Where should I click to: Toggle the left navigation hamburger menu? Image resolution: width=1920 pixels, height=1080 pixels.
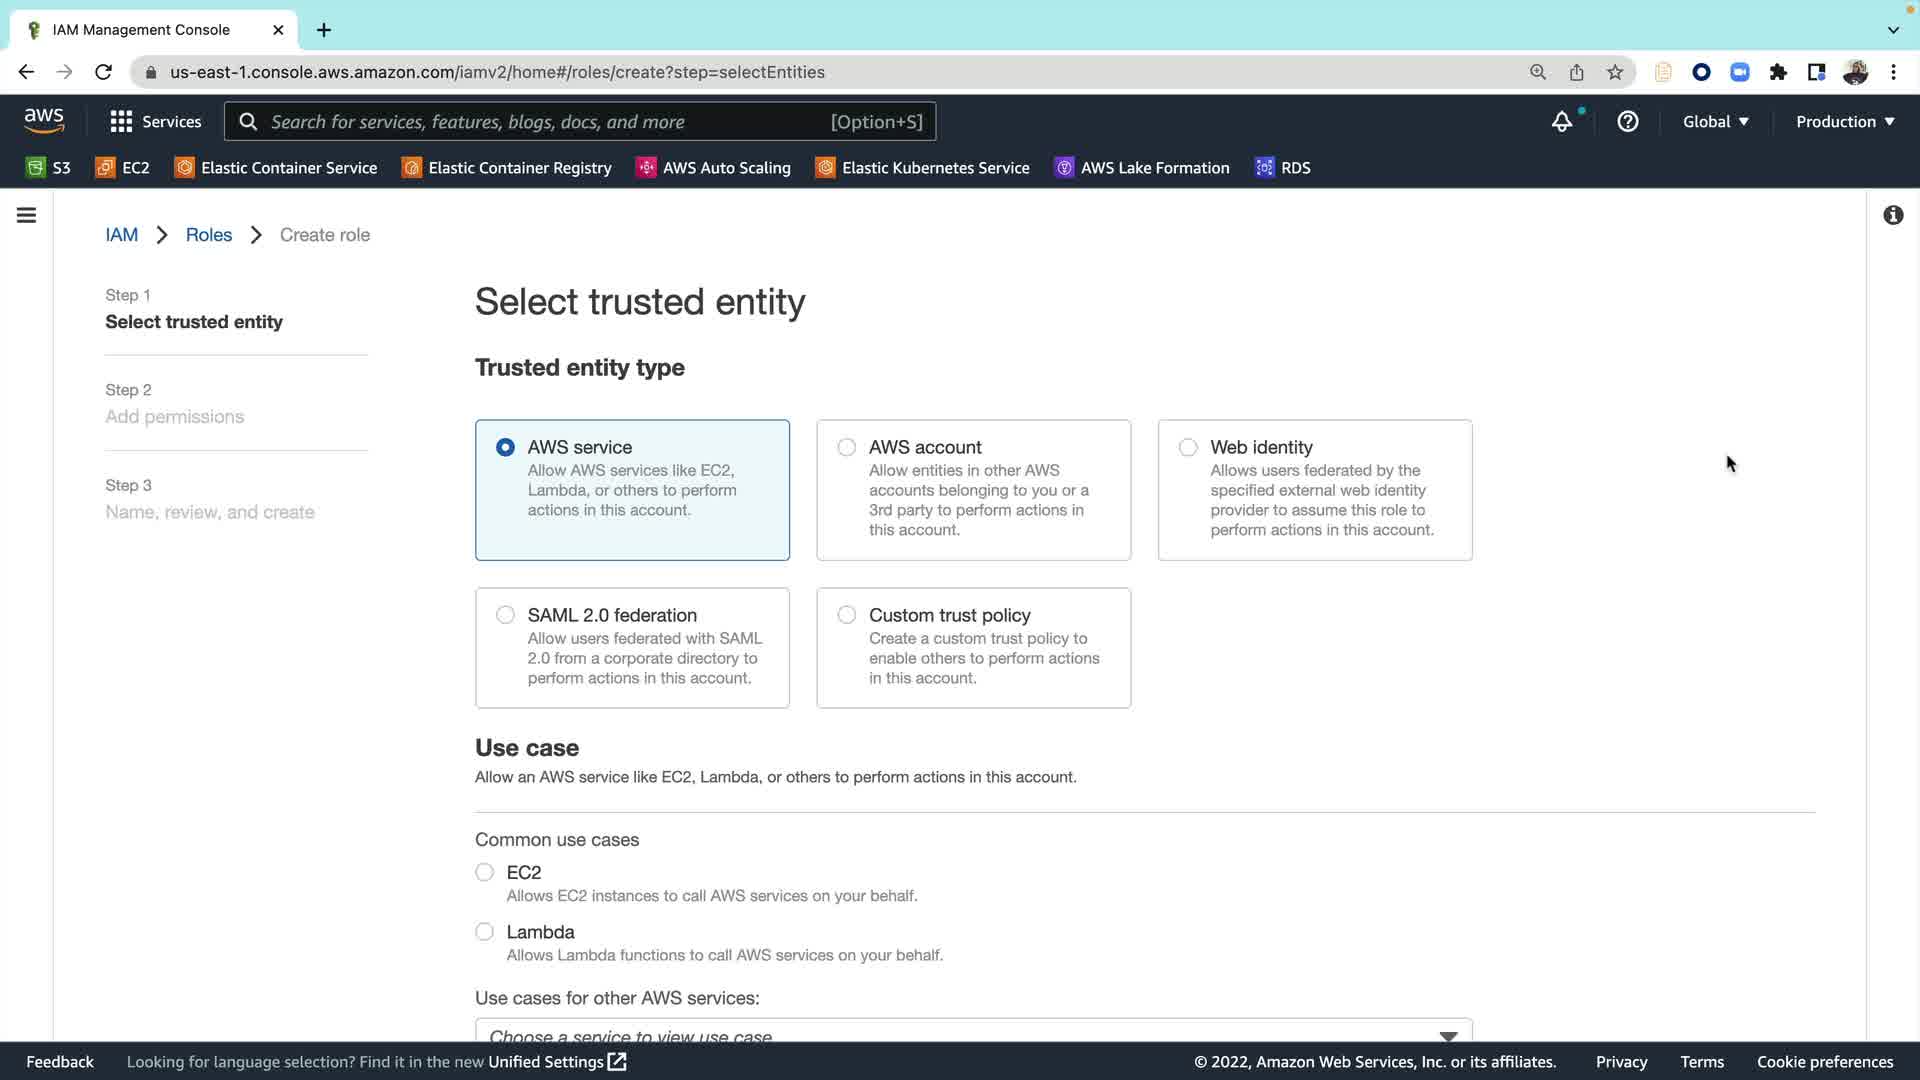pos(27,215)
